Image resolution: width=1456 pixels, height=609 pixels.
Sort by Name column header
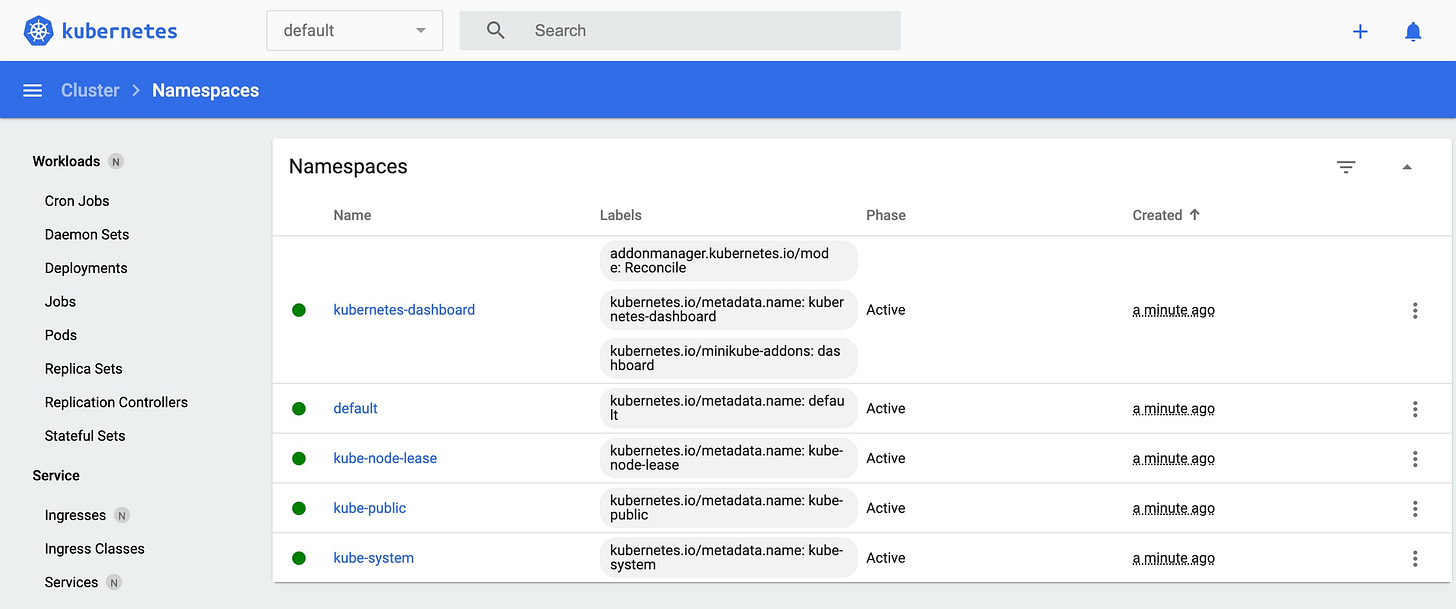coord(352,215)
